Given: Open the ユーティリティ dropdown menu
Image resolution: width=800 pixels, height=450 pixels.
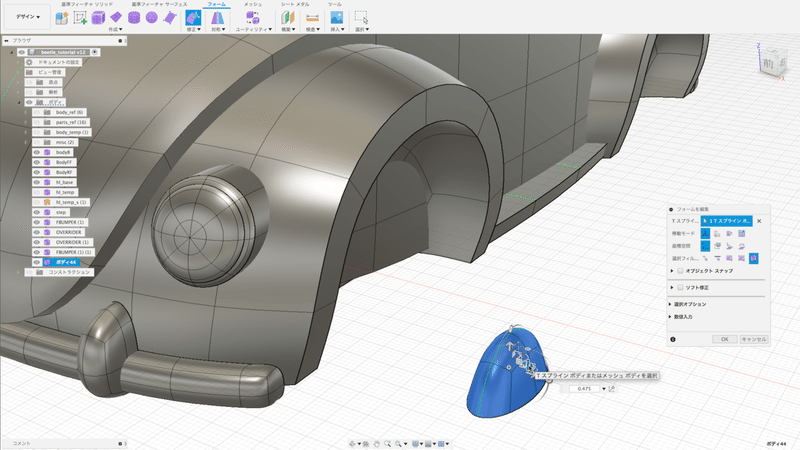Looking at the screenshot, I should click(x=254, y=30).
